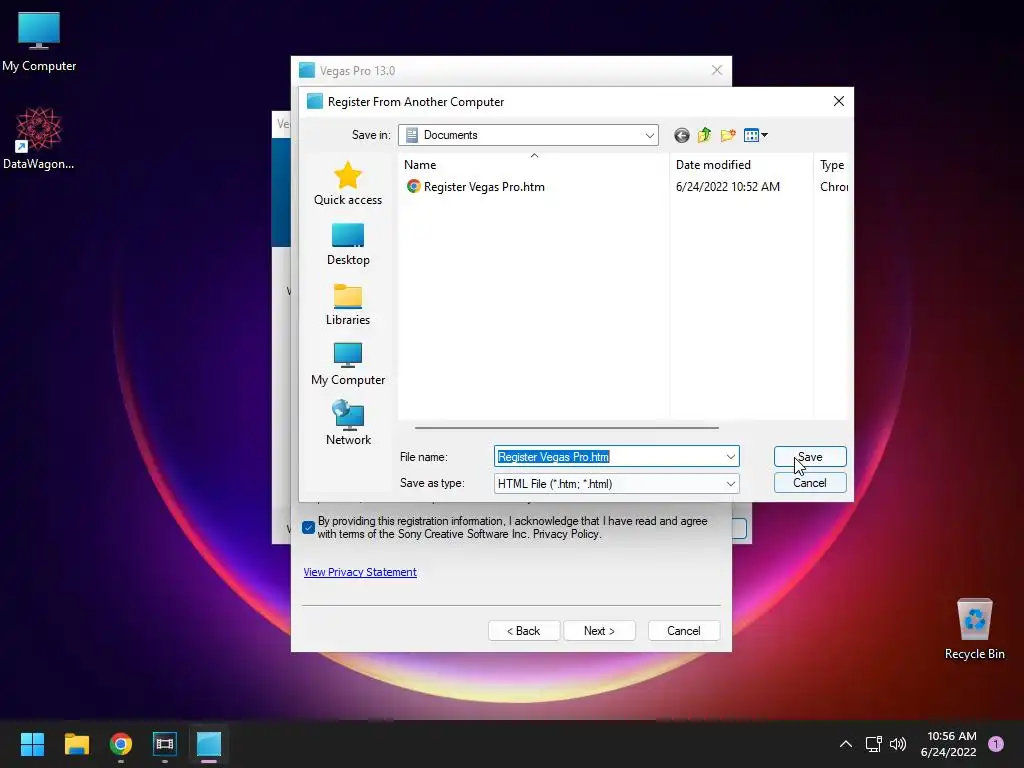Create a new folder icon
Viewport: 1024px width, 768px height.
[728, 135]
